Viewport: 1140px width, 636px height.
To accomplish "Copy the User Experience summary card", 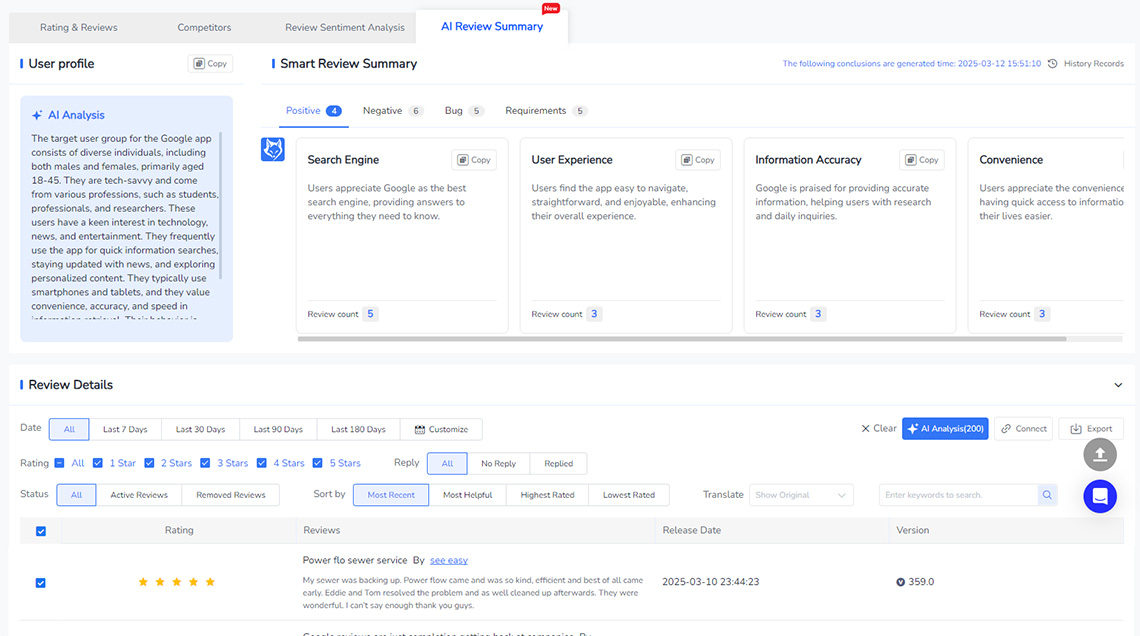I will [x=698, y=160].
